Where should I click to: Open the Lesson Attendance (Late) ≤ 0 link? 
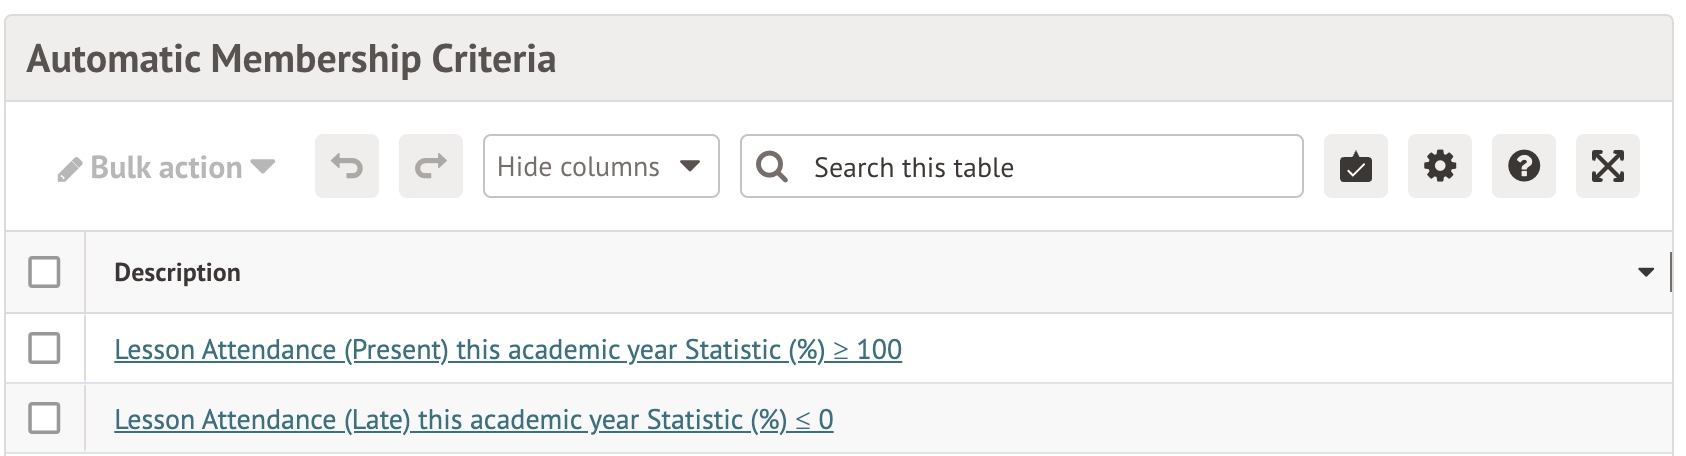[473, 420]
